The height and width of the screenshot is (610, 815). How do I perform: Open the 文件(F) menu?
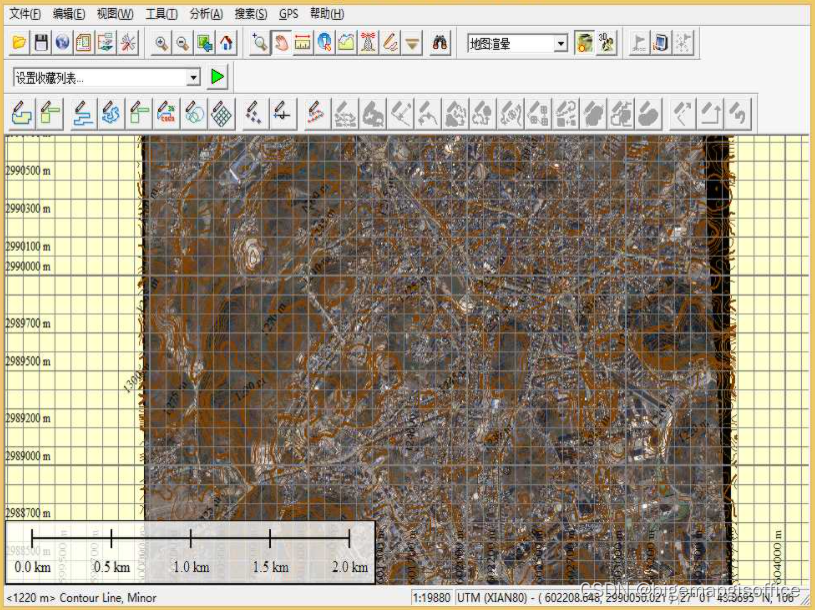click(x=25, y=14)
